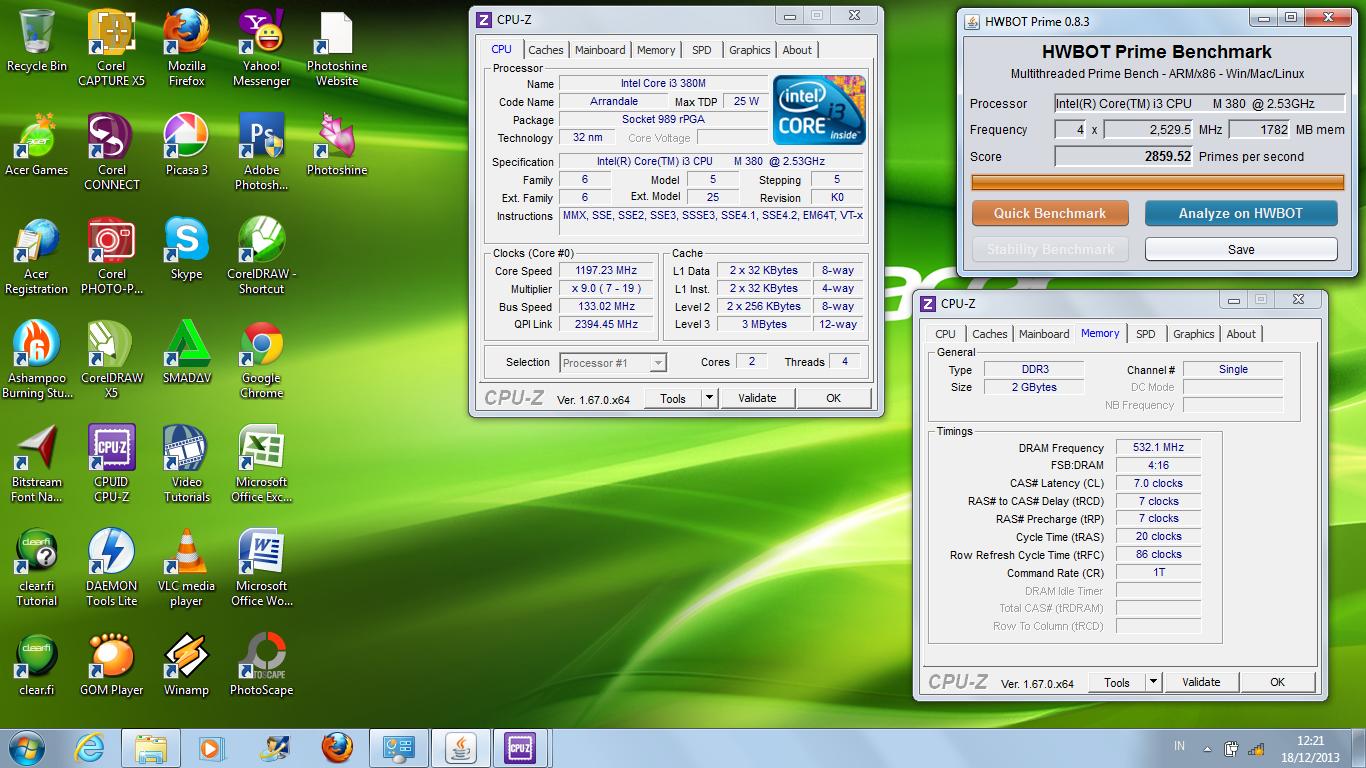Open Mozilla Firefox desktop shortcut
1366x768 pixels.
click(187, 47)
